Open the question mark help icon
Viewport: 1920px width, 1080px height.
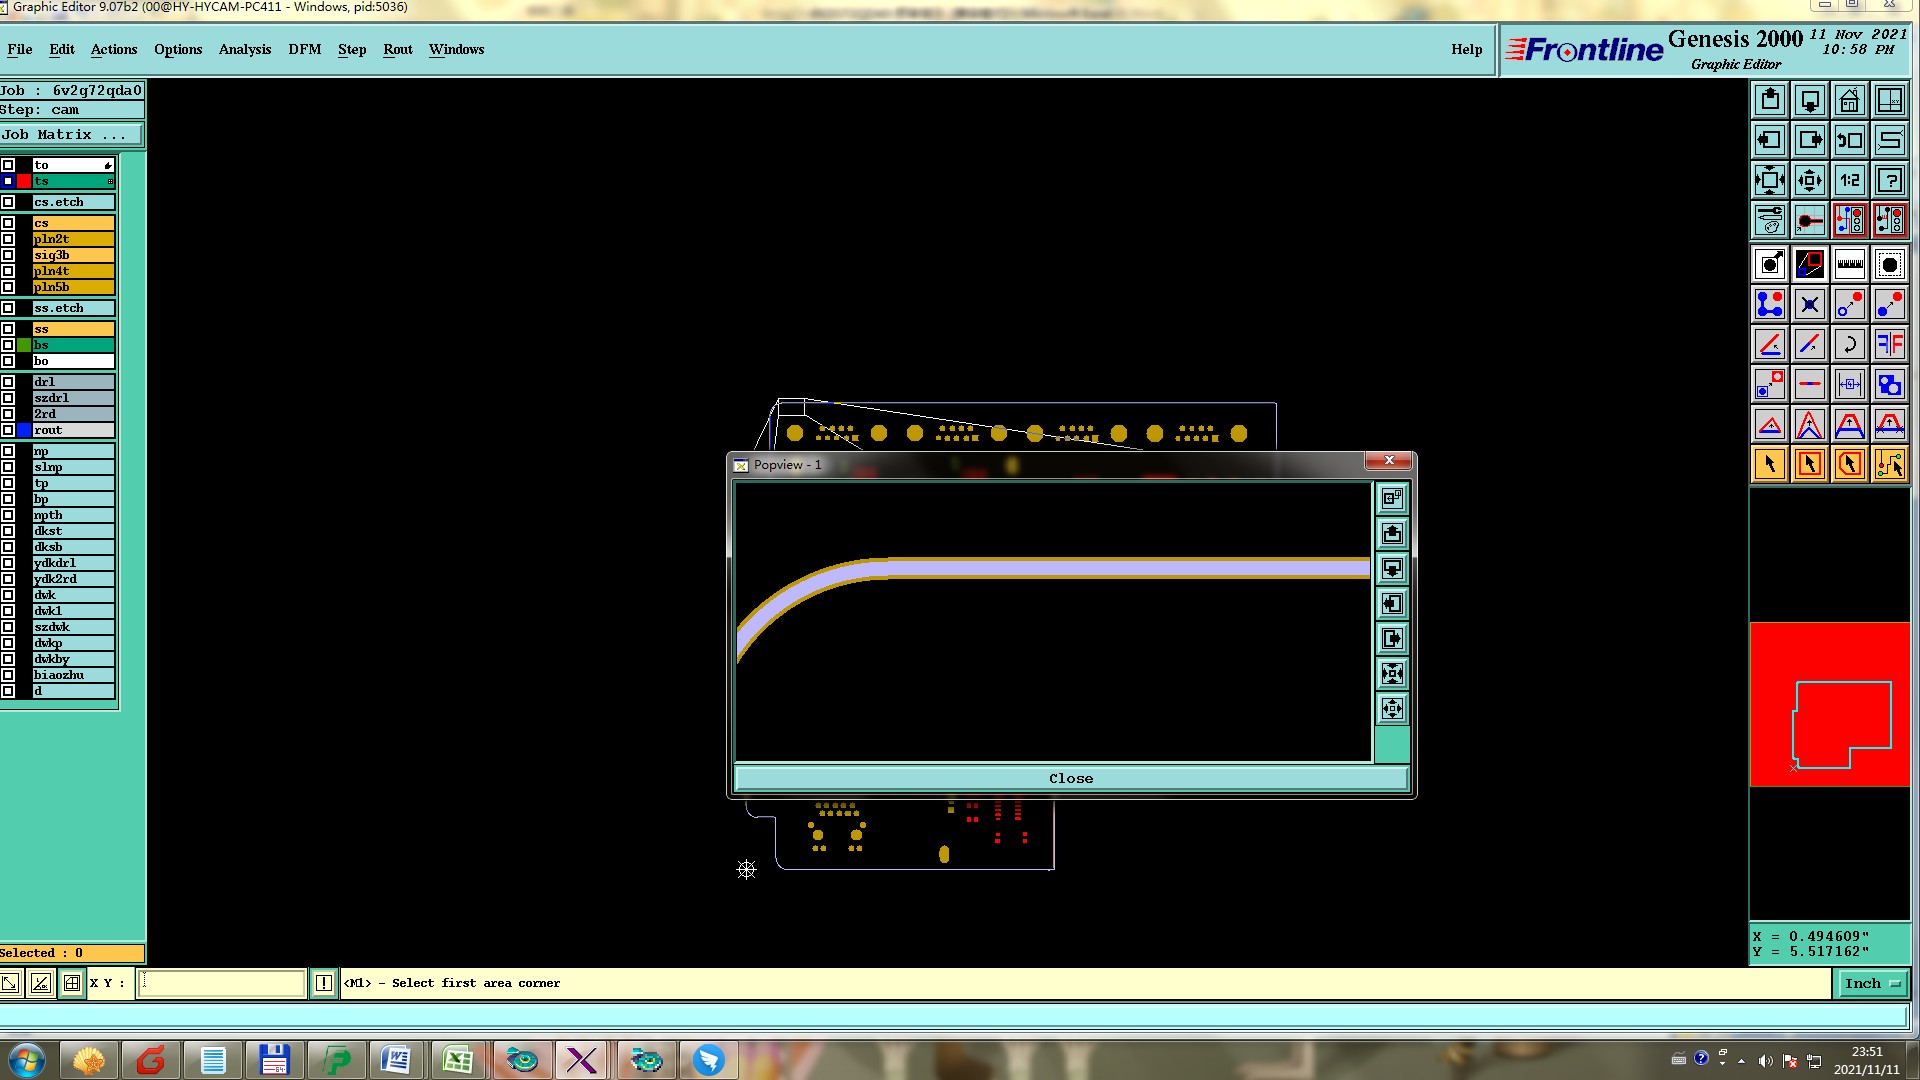coord(1889,181)
